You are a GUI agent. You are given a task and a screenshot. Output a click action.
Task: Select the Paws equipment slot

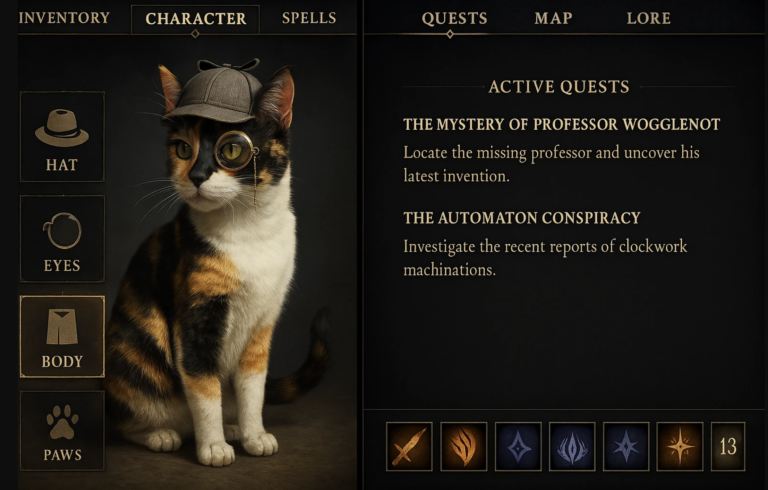point(62,431)
